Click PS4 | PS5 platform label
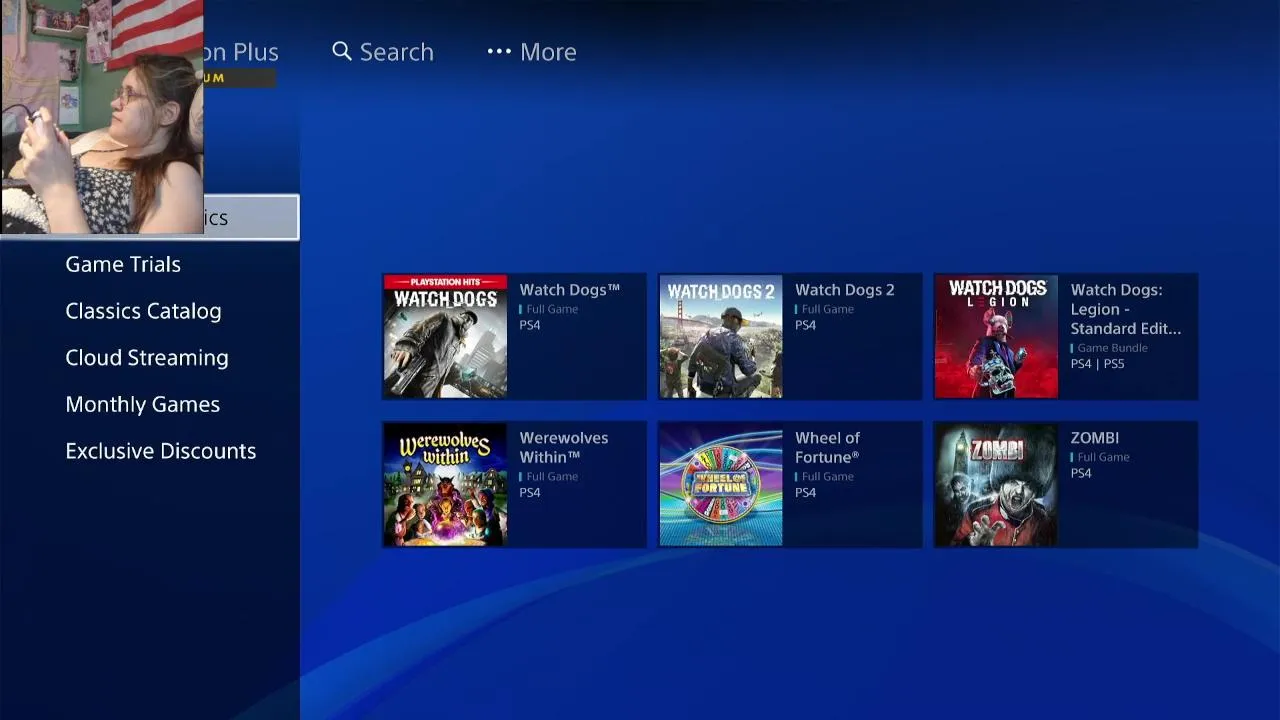The height and width of the screenshot is (720, 1280). tap(1097, 363)
